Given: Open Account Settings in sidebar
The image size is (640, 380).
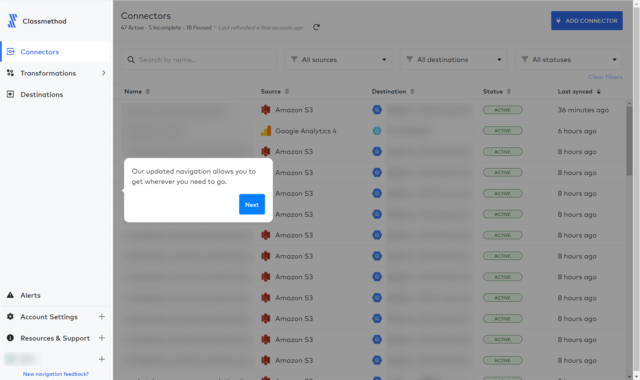Looking at the screenshot, I should (x=49, y=317).
